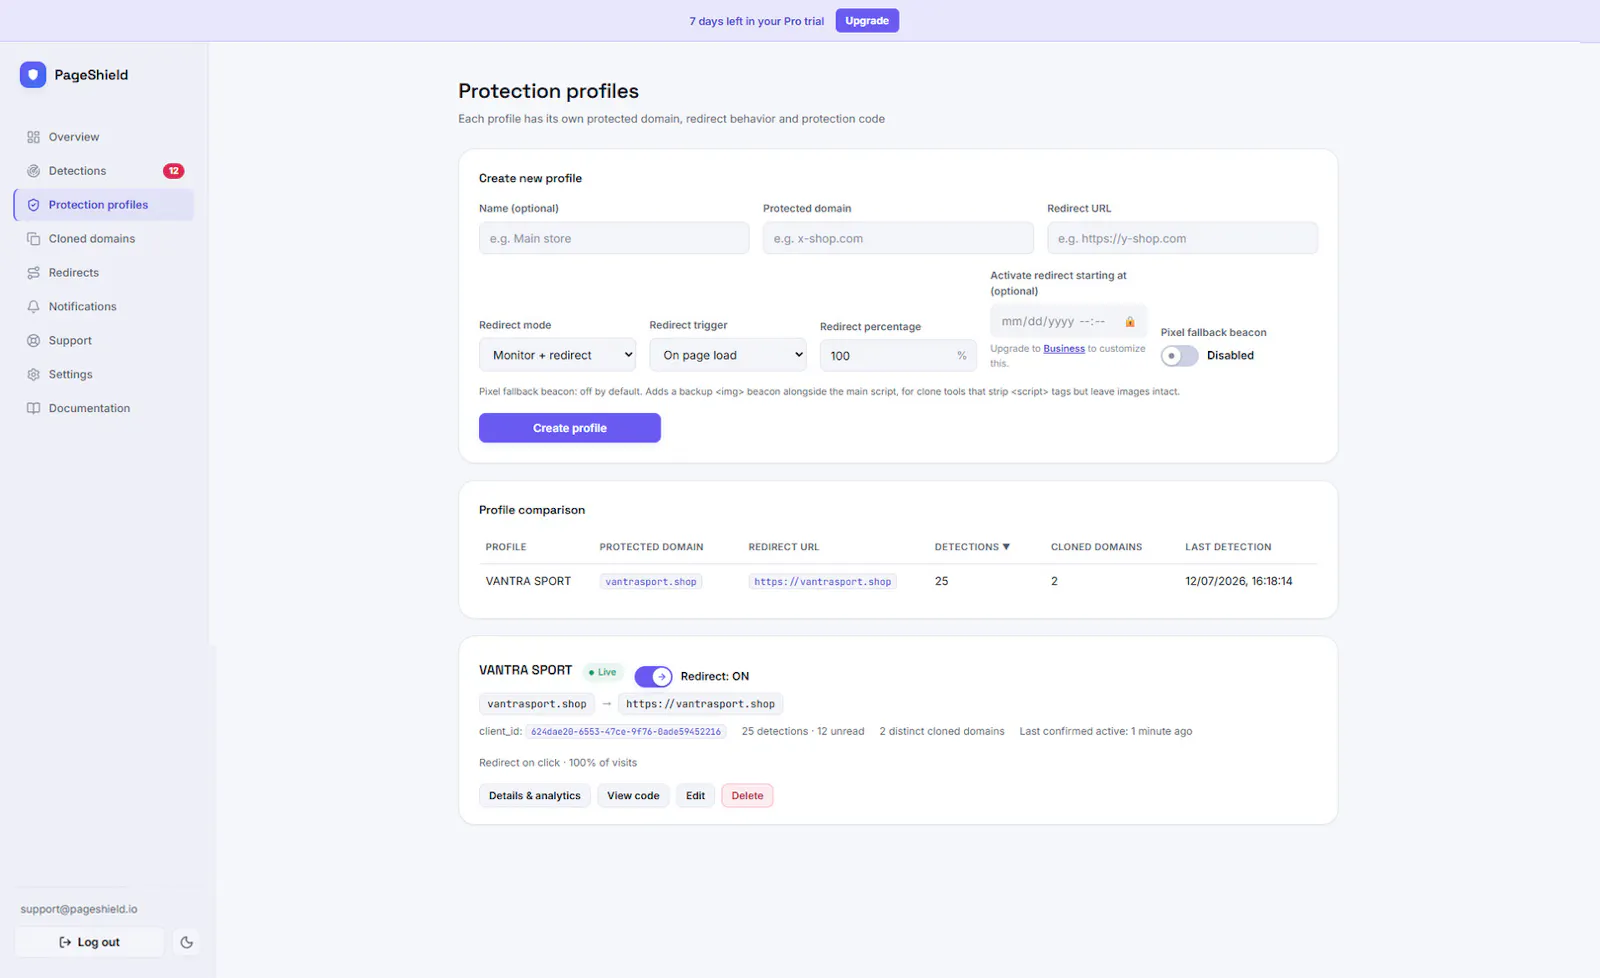The width and height of the screenshot is (1600, 978).
Task: Click the Redirect URL column header
Action: point(784,547)
